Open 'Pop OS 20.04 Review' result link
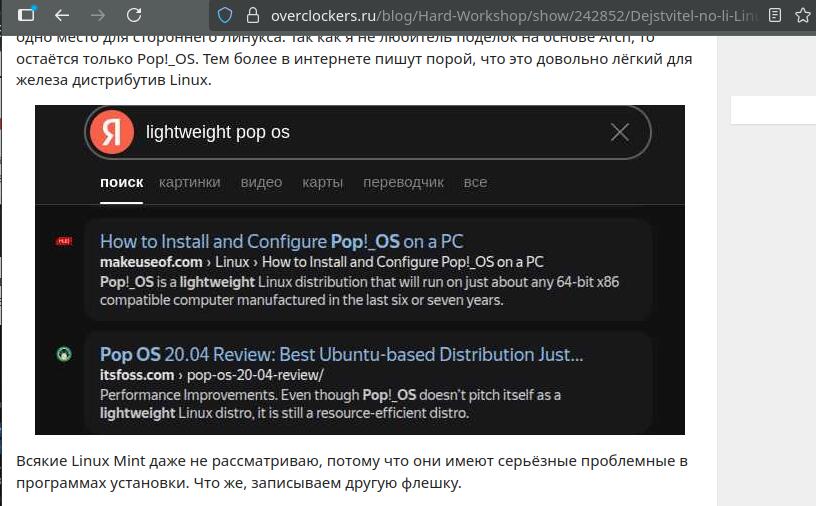Image resolution: width=816 pixels, height=506 pixels. tap(341, 354)
